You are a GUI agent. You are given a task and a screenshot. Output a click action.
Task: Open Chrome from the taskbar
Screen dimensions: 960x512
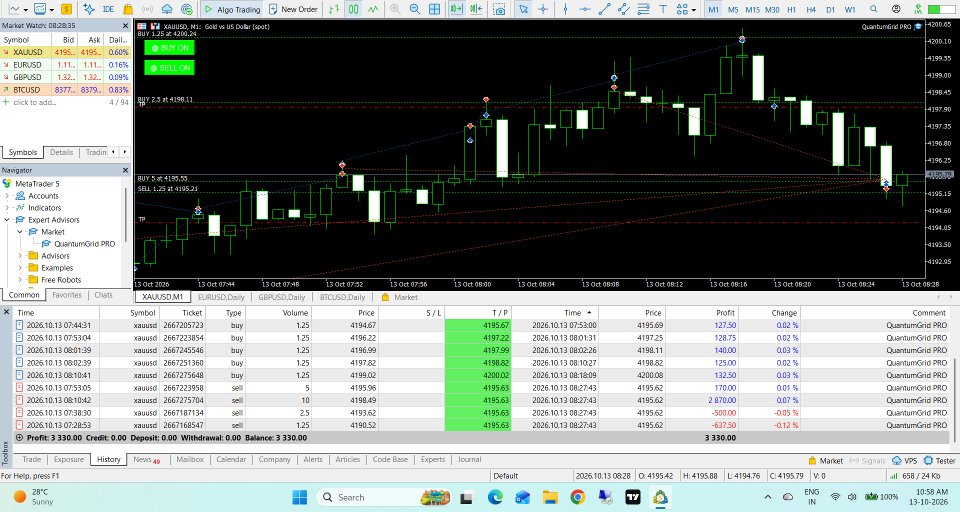pos(577,497)
